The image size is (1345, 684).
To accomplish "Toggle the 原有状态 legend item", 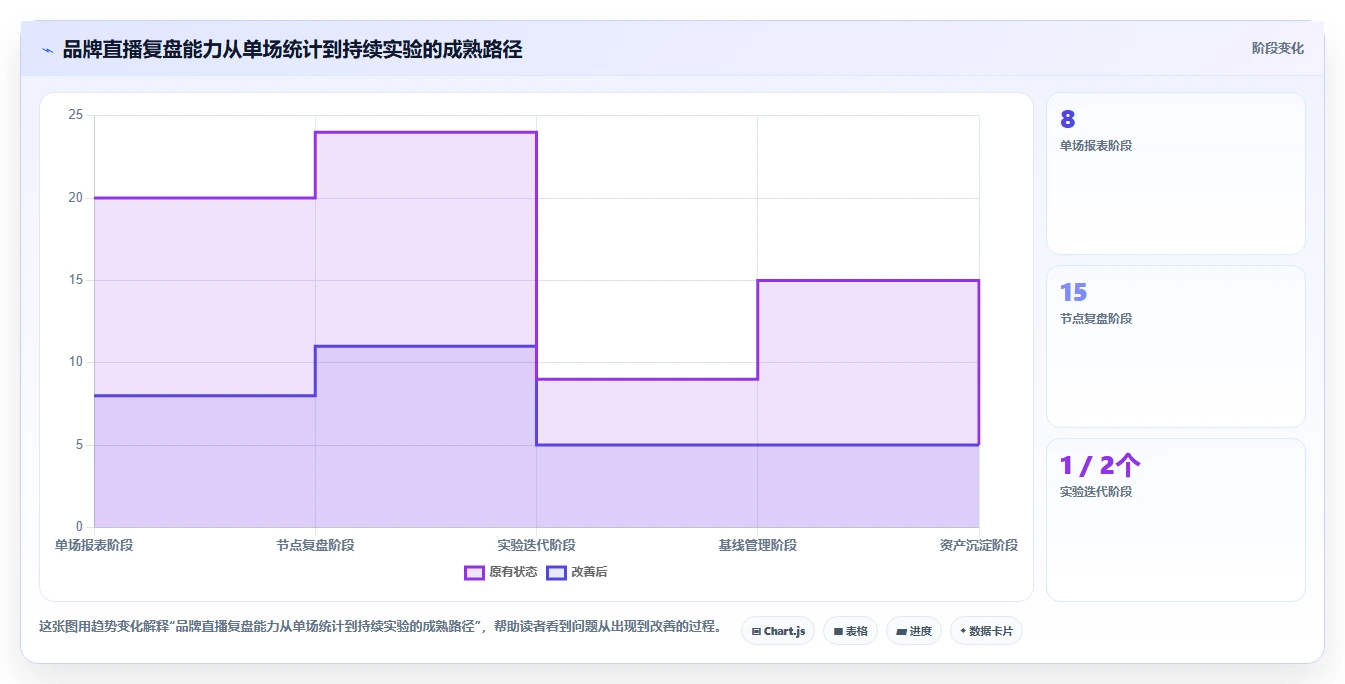I will 501,572.
